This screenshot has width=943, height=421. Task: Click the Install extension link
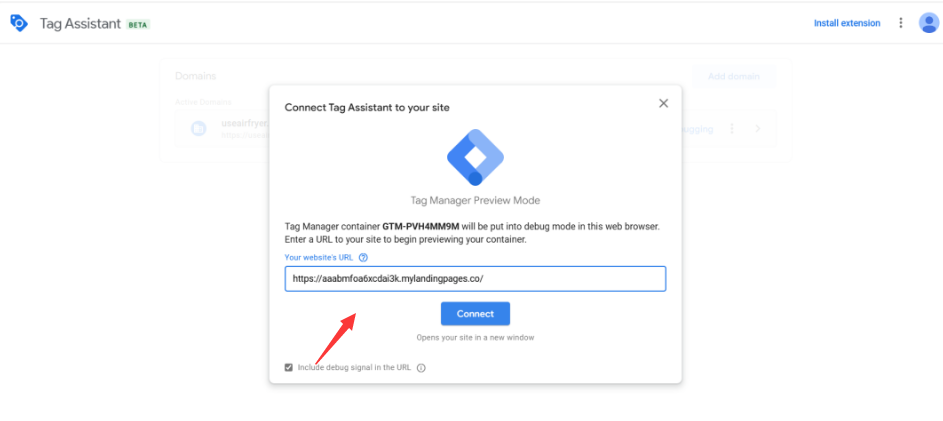pos(847,23)
